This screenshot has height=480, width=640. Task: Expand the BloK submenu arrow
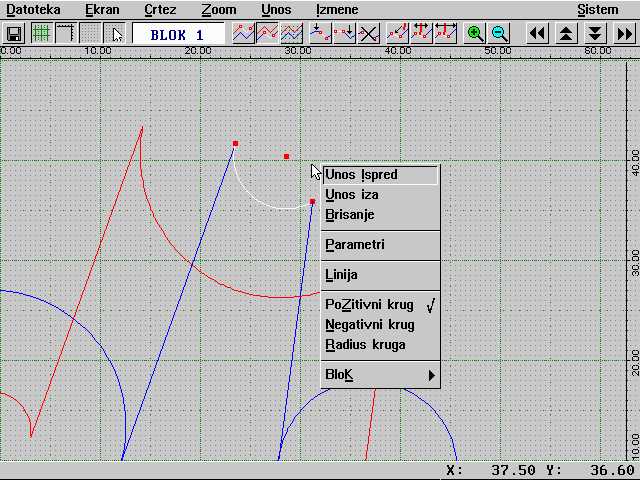pos(431,375)
